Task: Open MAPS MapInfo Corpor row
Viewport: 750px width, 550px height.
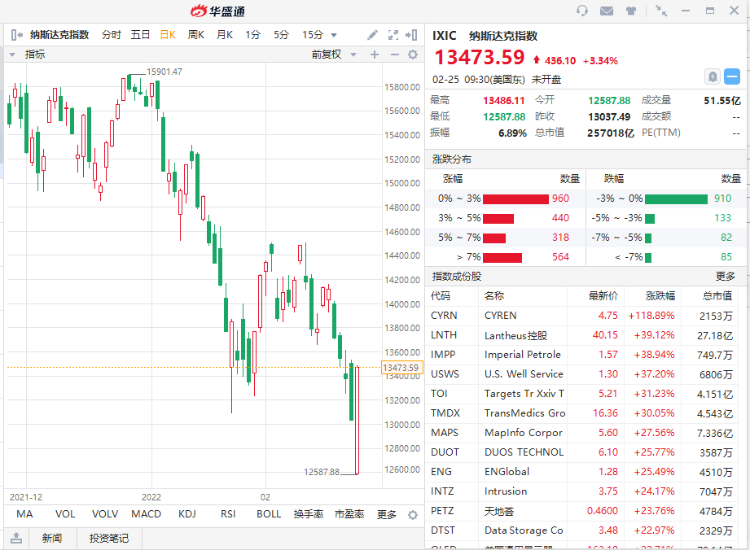Action: tap(582, 433)
